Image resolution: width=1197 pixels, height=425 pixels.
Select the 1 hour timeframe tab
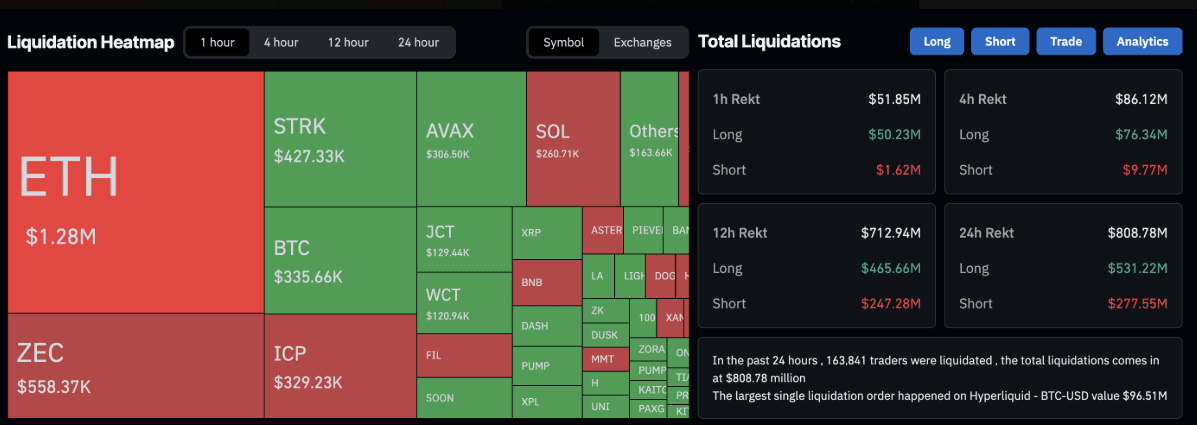(x=217, y=42)
